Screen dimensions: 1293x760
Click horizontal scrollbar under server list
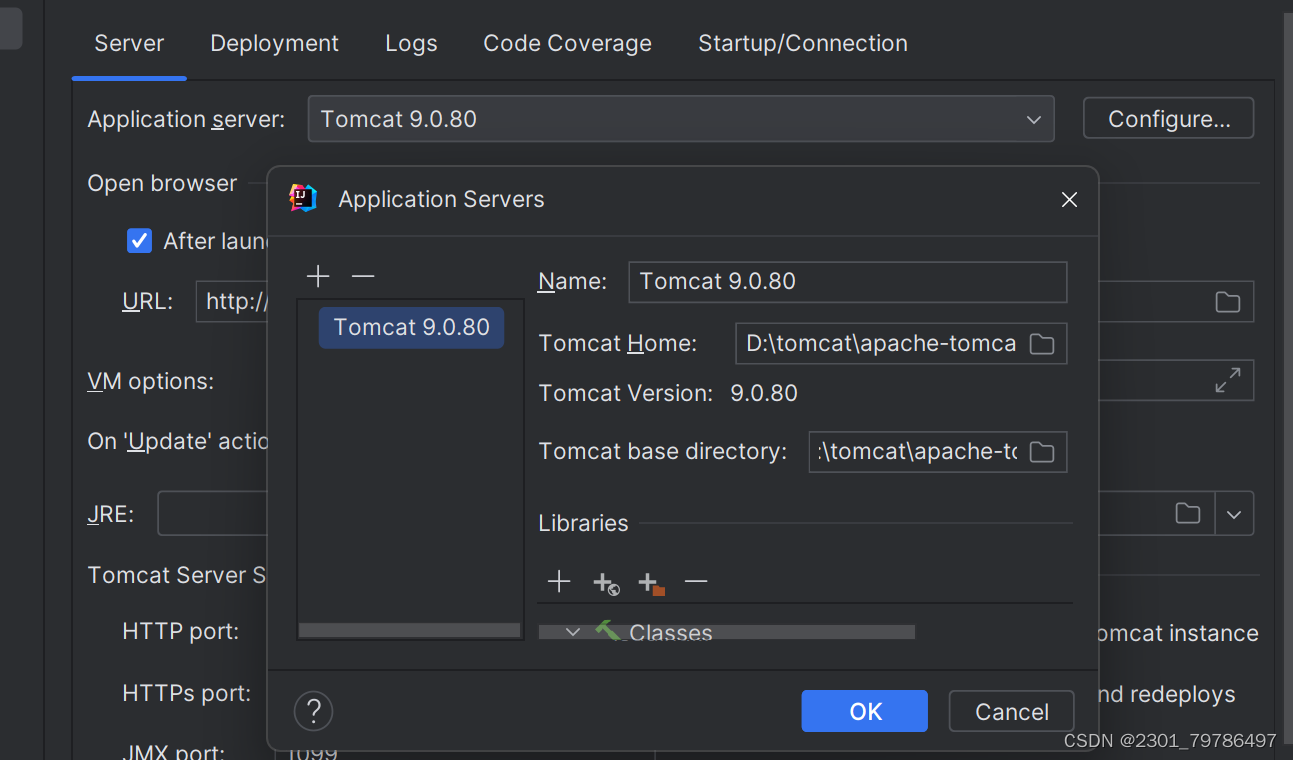[409, 630]
